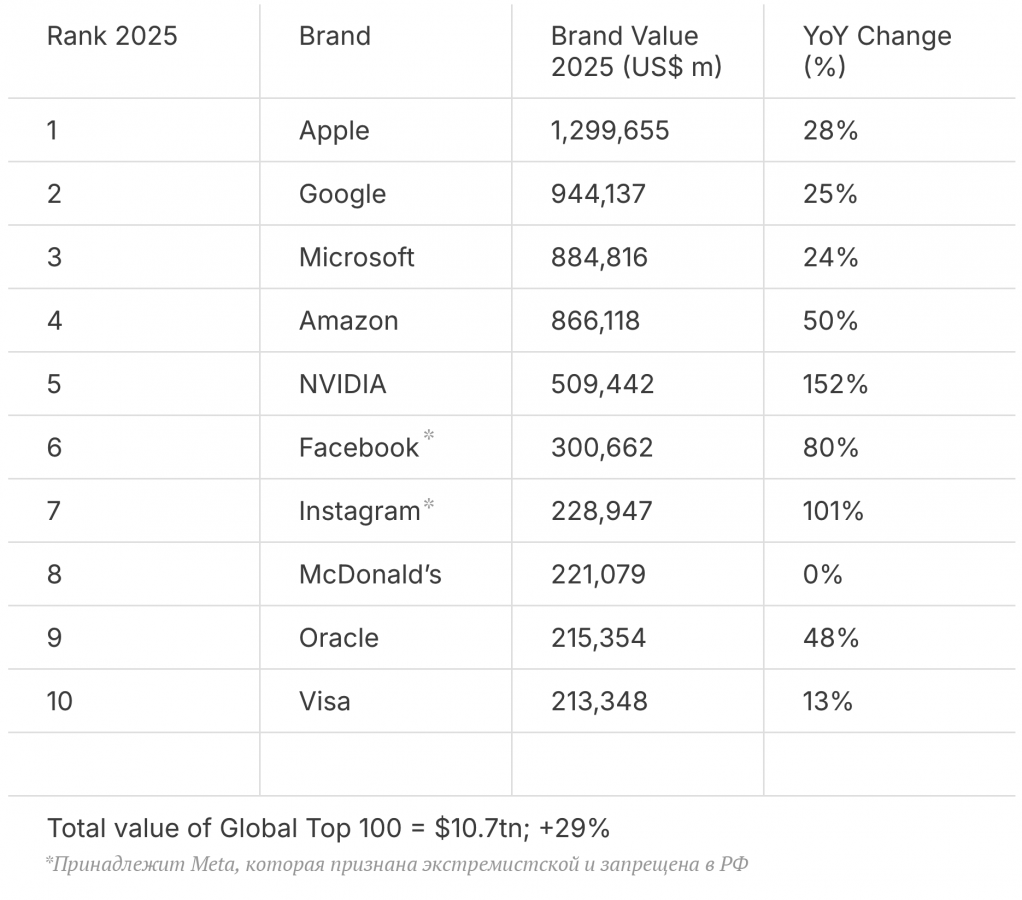This screenshot has height=900, width=1022.
Task: Click the Amazon brand name
Action: [x=348, y=321]
